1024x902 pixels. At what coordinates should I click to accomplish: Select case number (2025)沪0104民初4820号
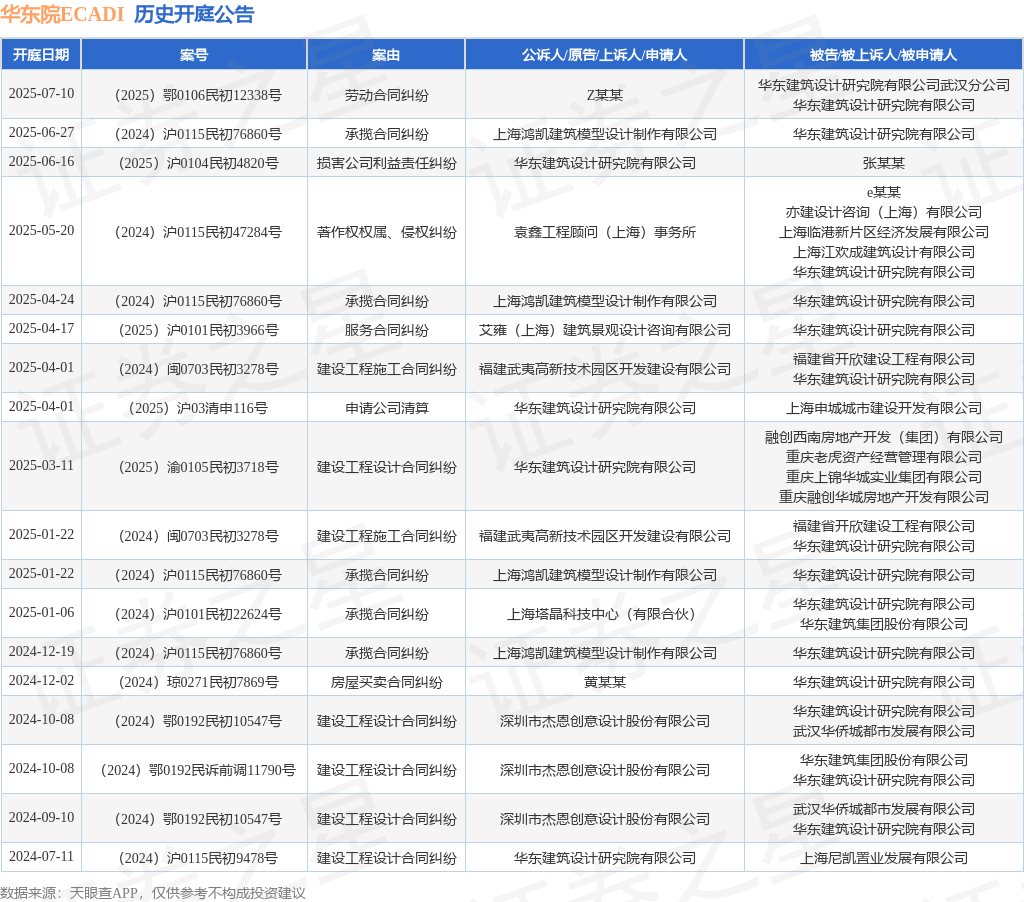[199, 163]
